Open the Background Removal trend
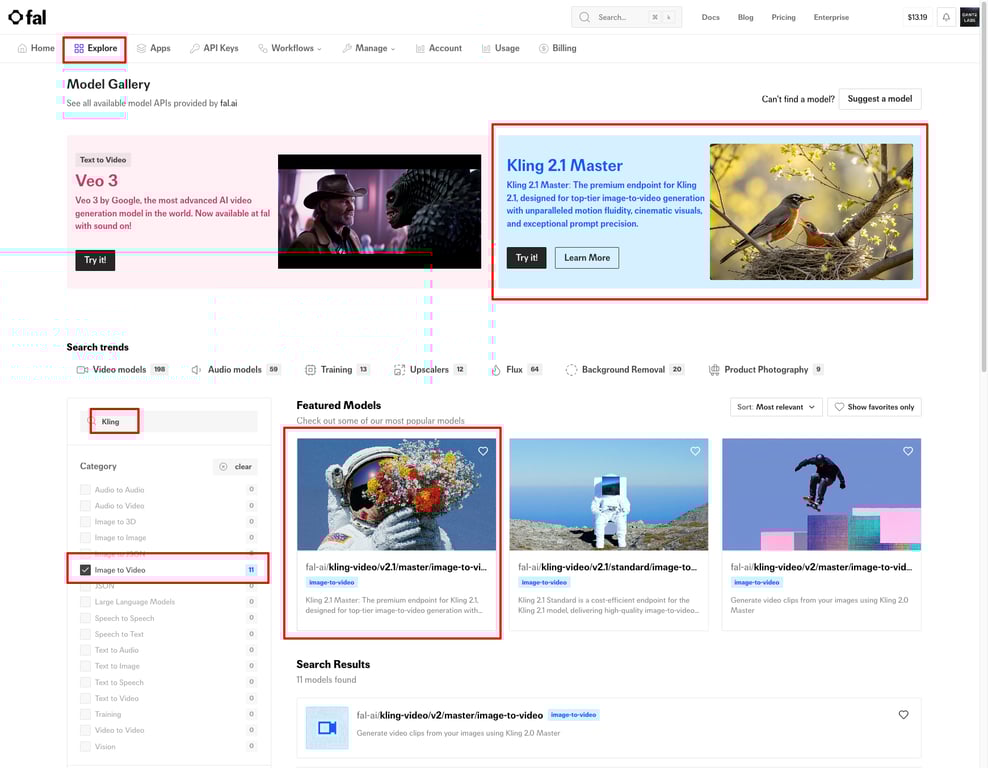Viewport: 988px width, 768px height. click(x=622, y=370)
